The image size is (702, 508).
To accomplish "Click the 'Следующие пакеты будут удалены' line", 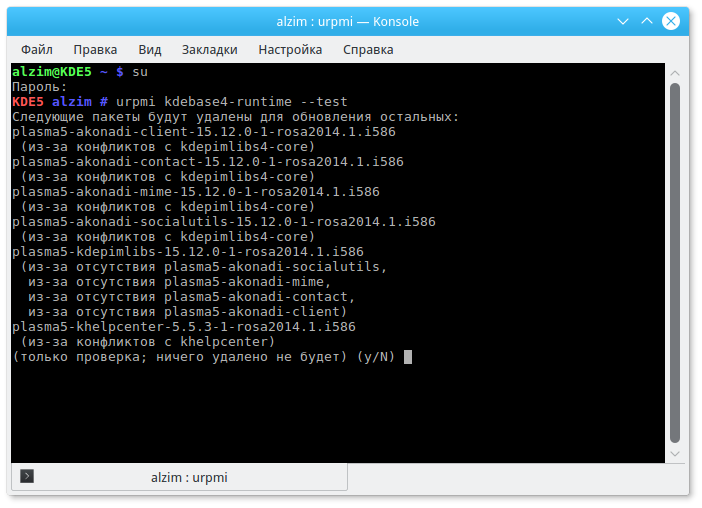I will pyautogui.click(x=235, y=117).
